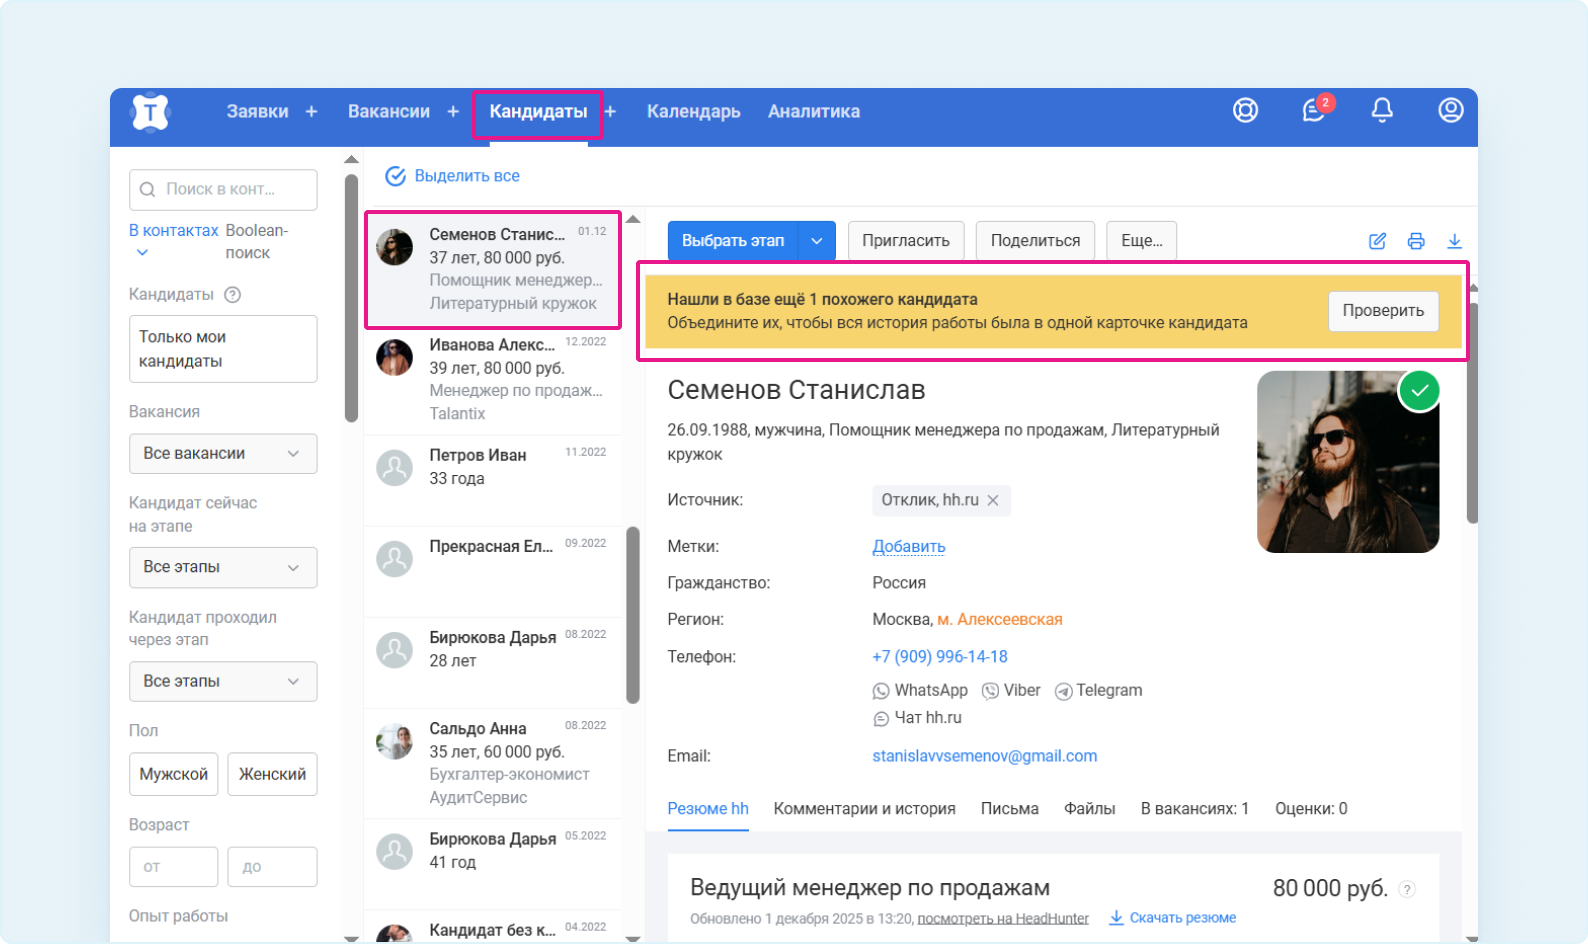Viewport: 1588px width, 944px height.
Task: Download the candidate card via arrow icon
Action: [1454, 241]
